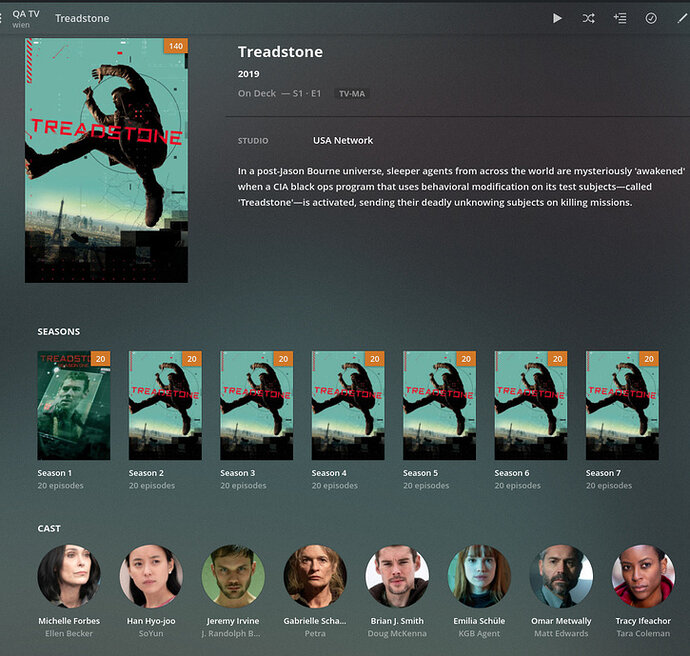Click the Season 2 title text
This screenshot has width=690, height=656.
[x=146, y=473]
